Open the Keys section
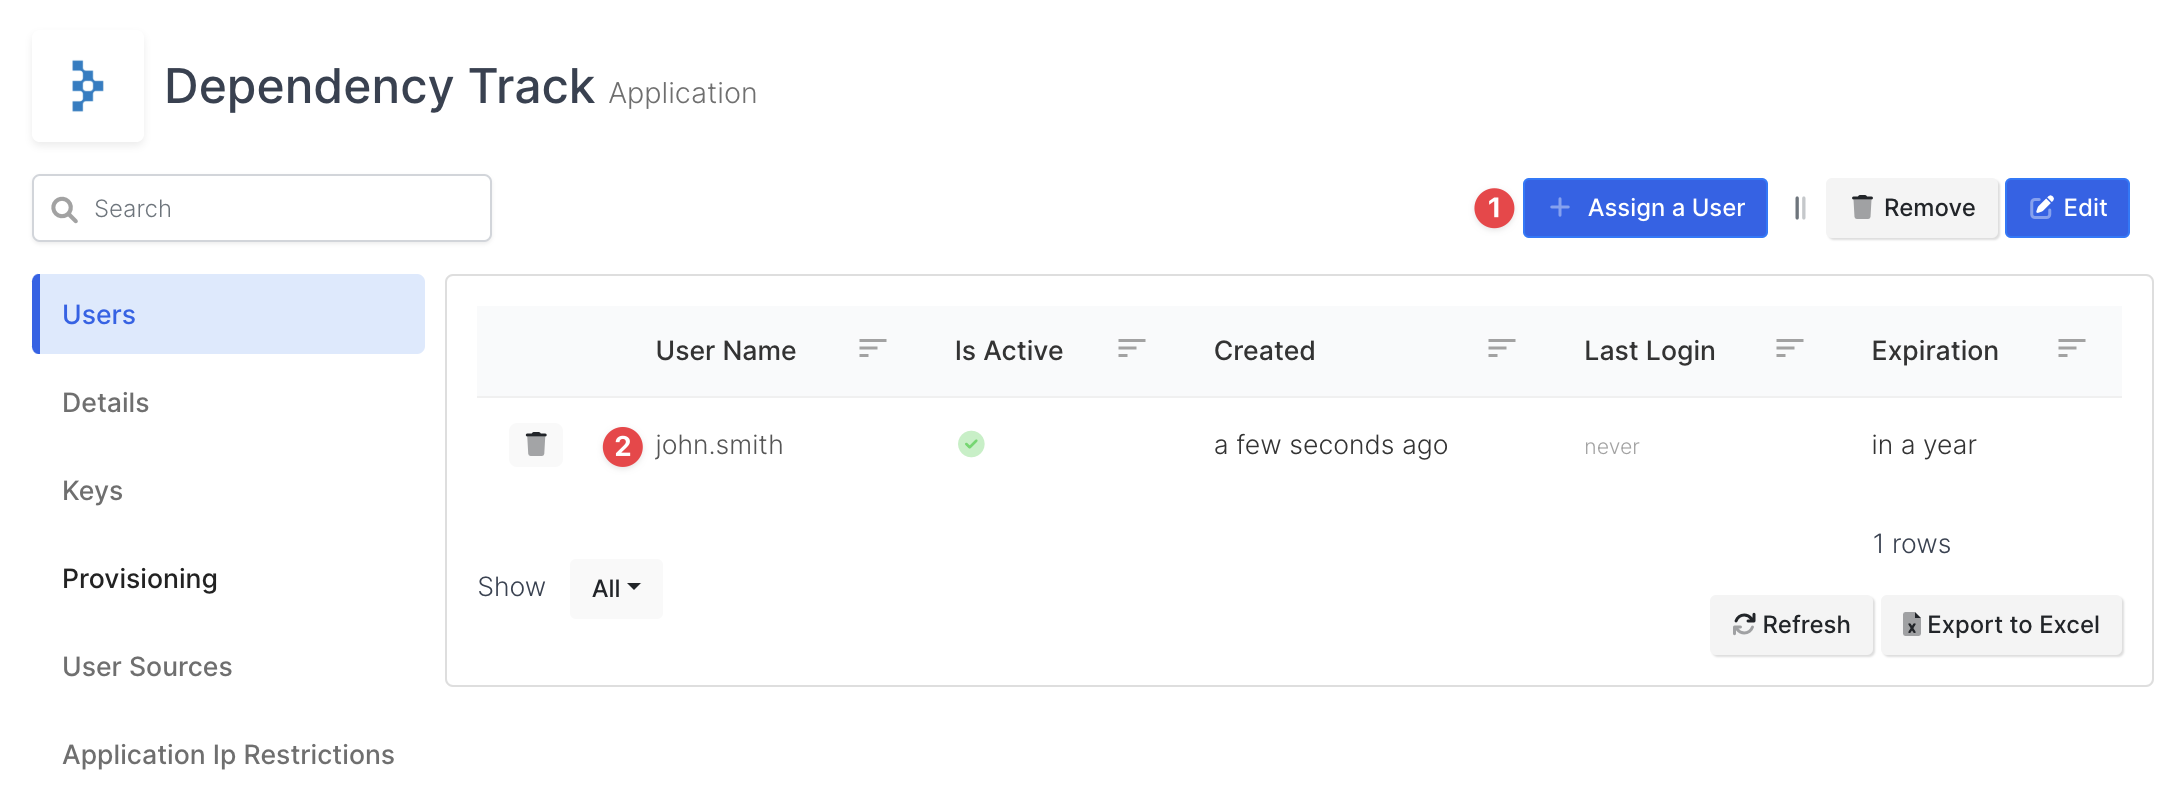The height and width of the screenshot is (790, 2172). (92, 491)
